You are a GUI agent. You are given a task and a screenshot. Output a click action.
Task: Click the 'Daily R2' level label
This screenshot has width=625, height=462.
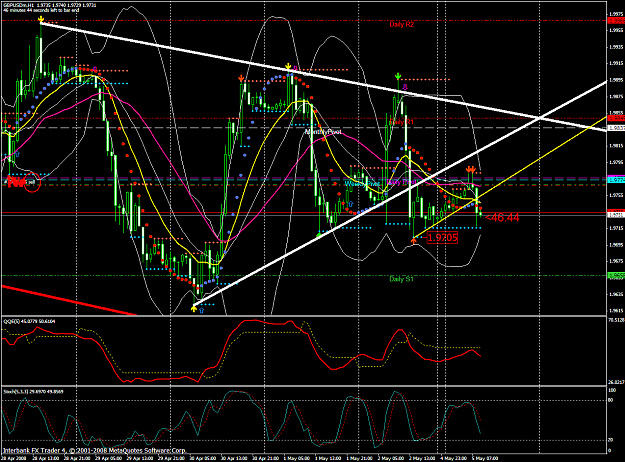point(401,25)
